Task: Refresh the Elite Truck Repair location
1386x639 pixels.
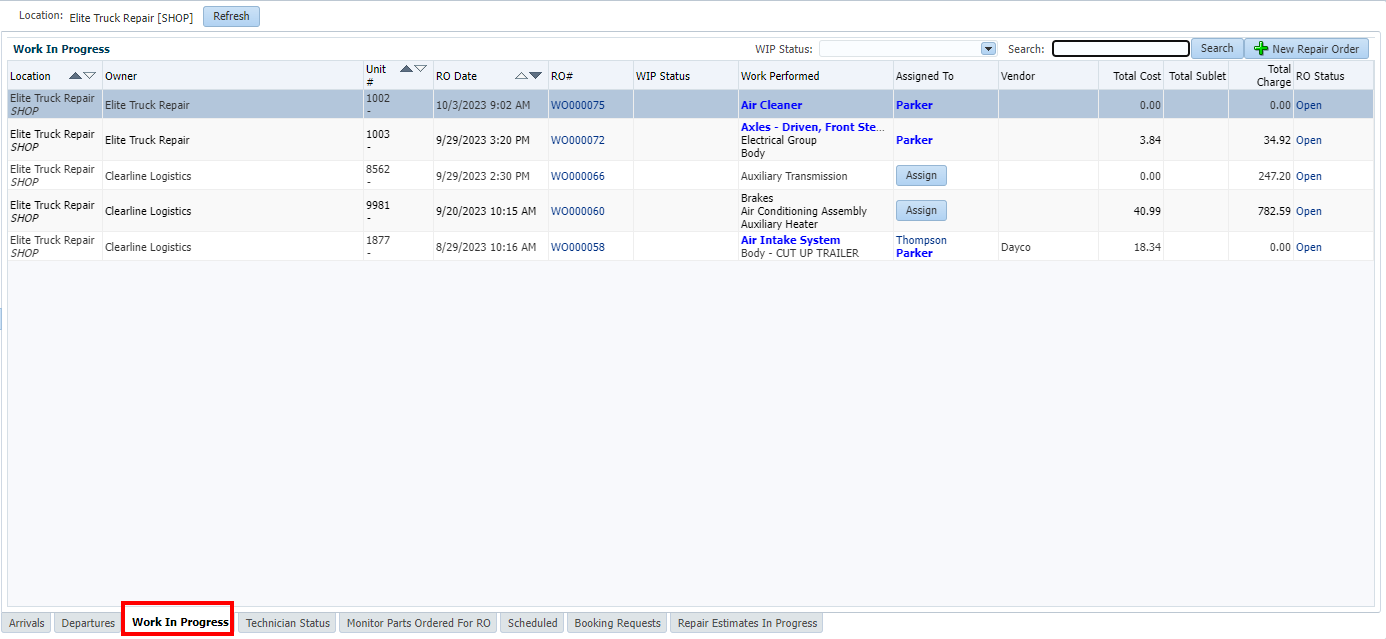Action: (x=231, y=16)
